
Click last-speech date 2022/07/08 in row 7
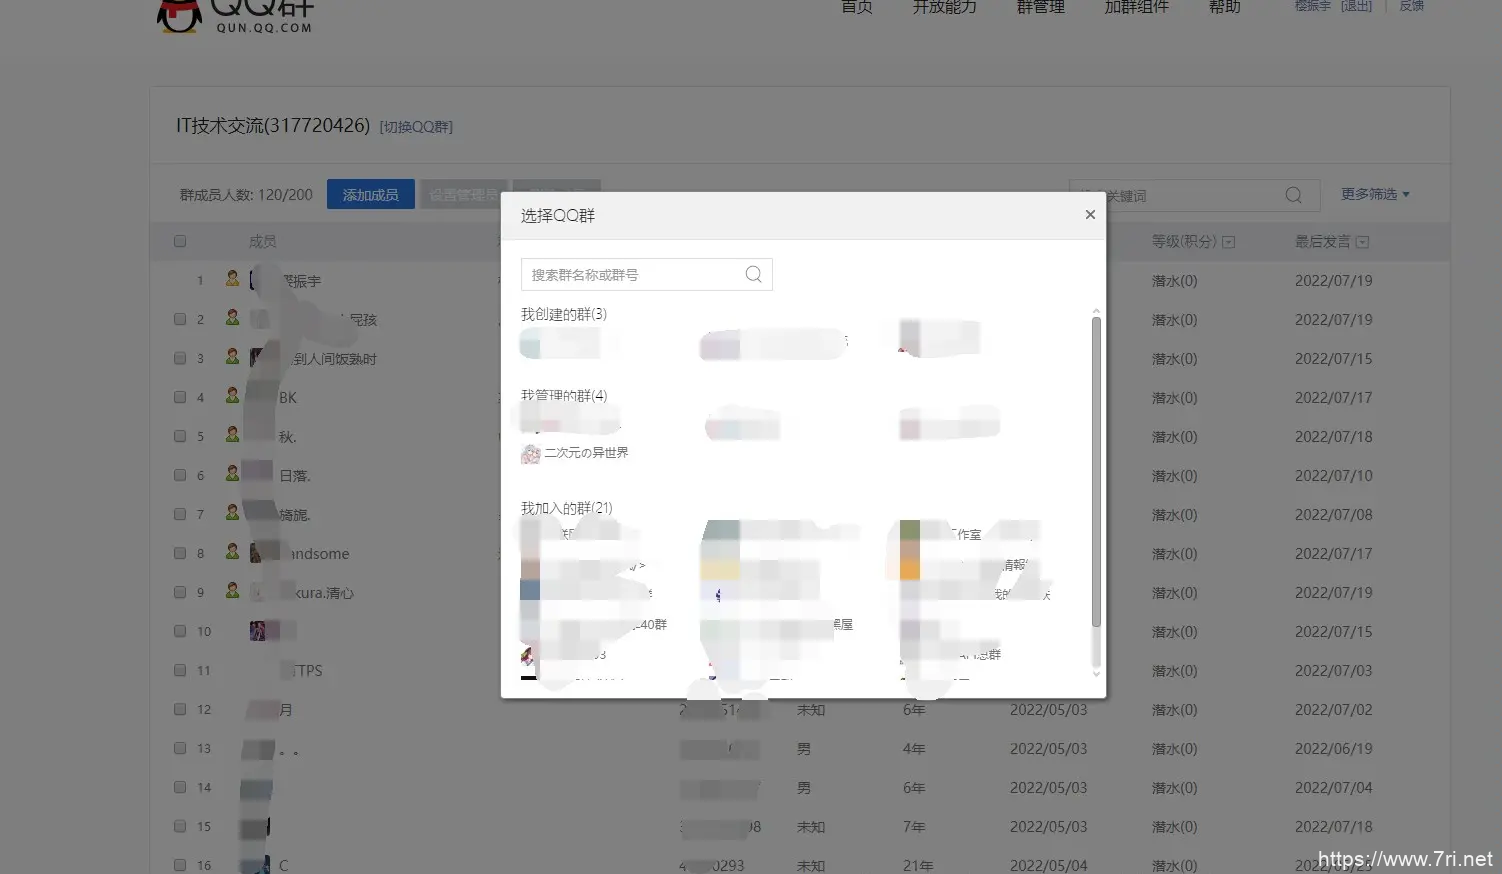point(1333,515)
